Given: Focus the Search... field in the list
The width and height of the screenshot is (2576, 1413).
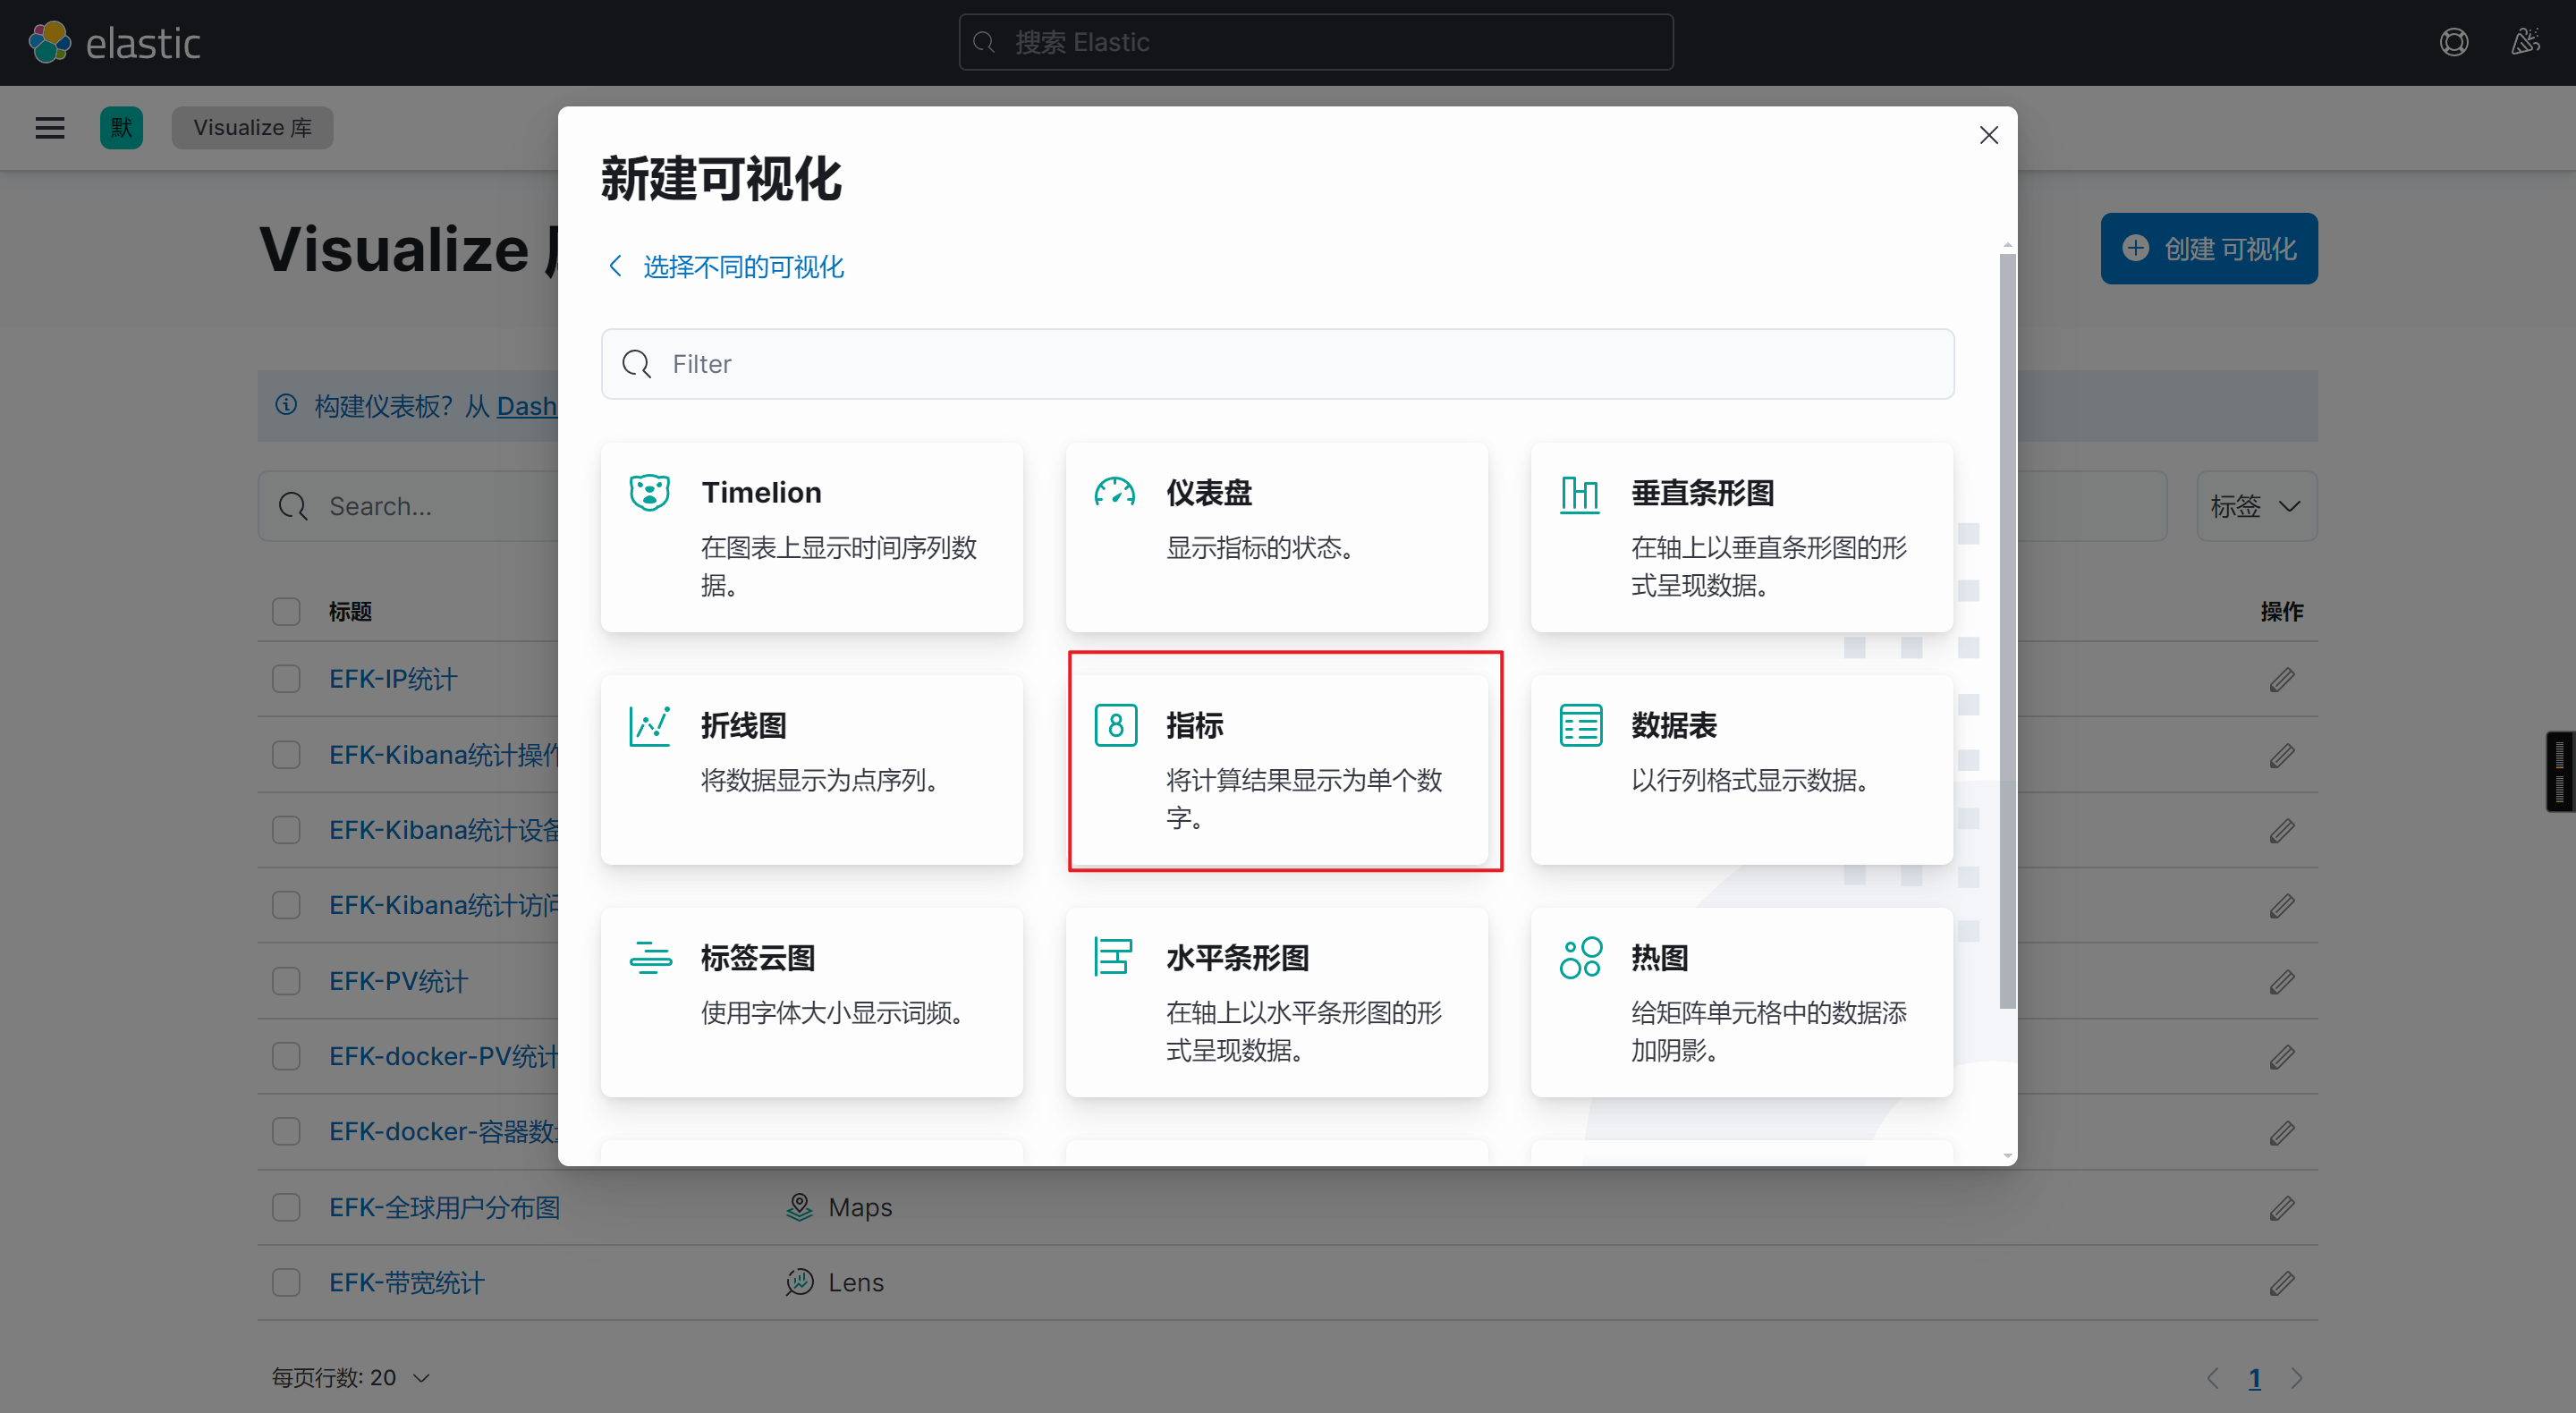Looking at the screenshot, I should (x=410, y=506).
